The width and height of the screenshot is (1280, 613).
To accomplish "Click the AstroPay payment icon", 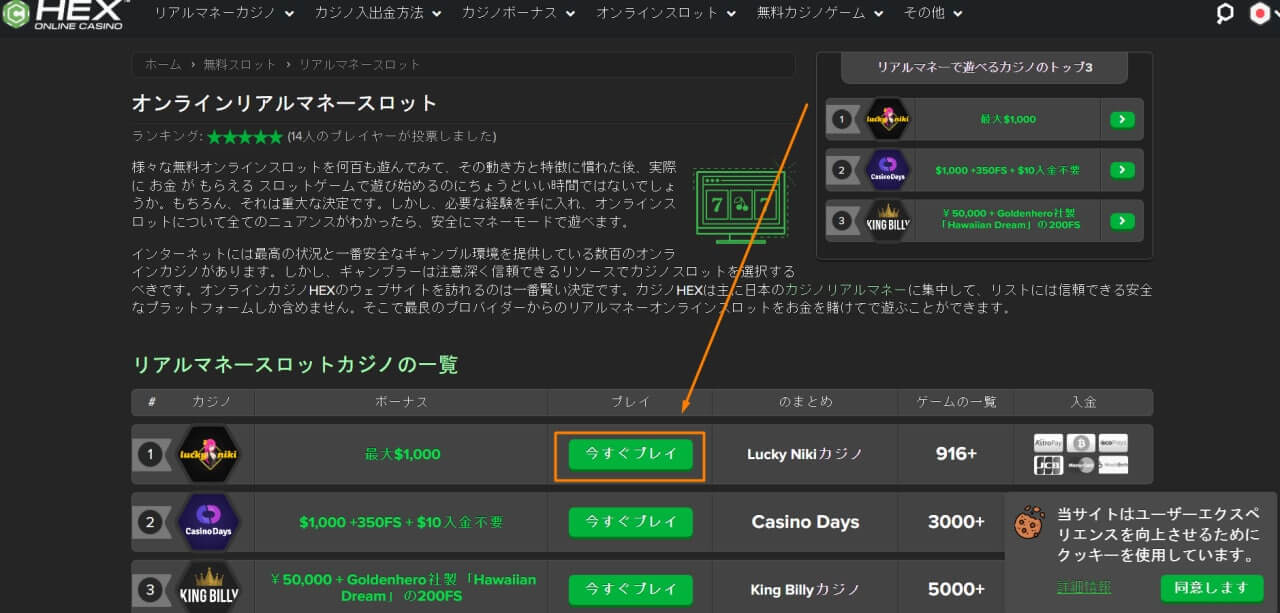I will [x=1048, y=443].
